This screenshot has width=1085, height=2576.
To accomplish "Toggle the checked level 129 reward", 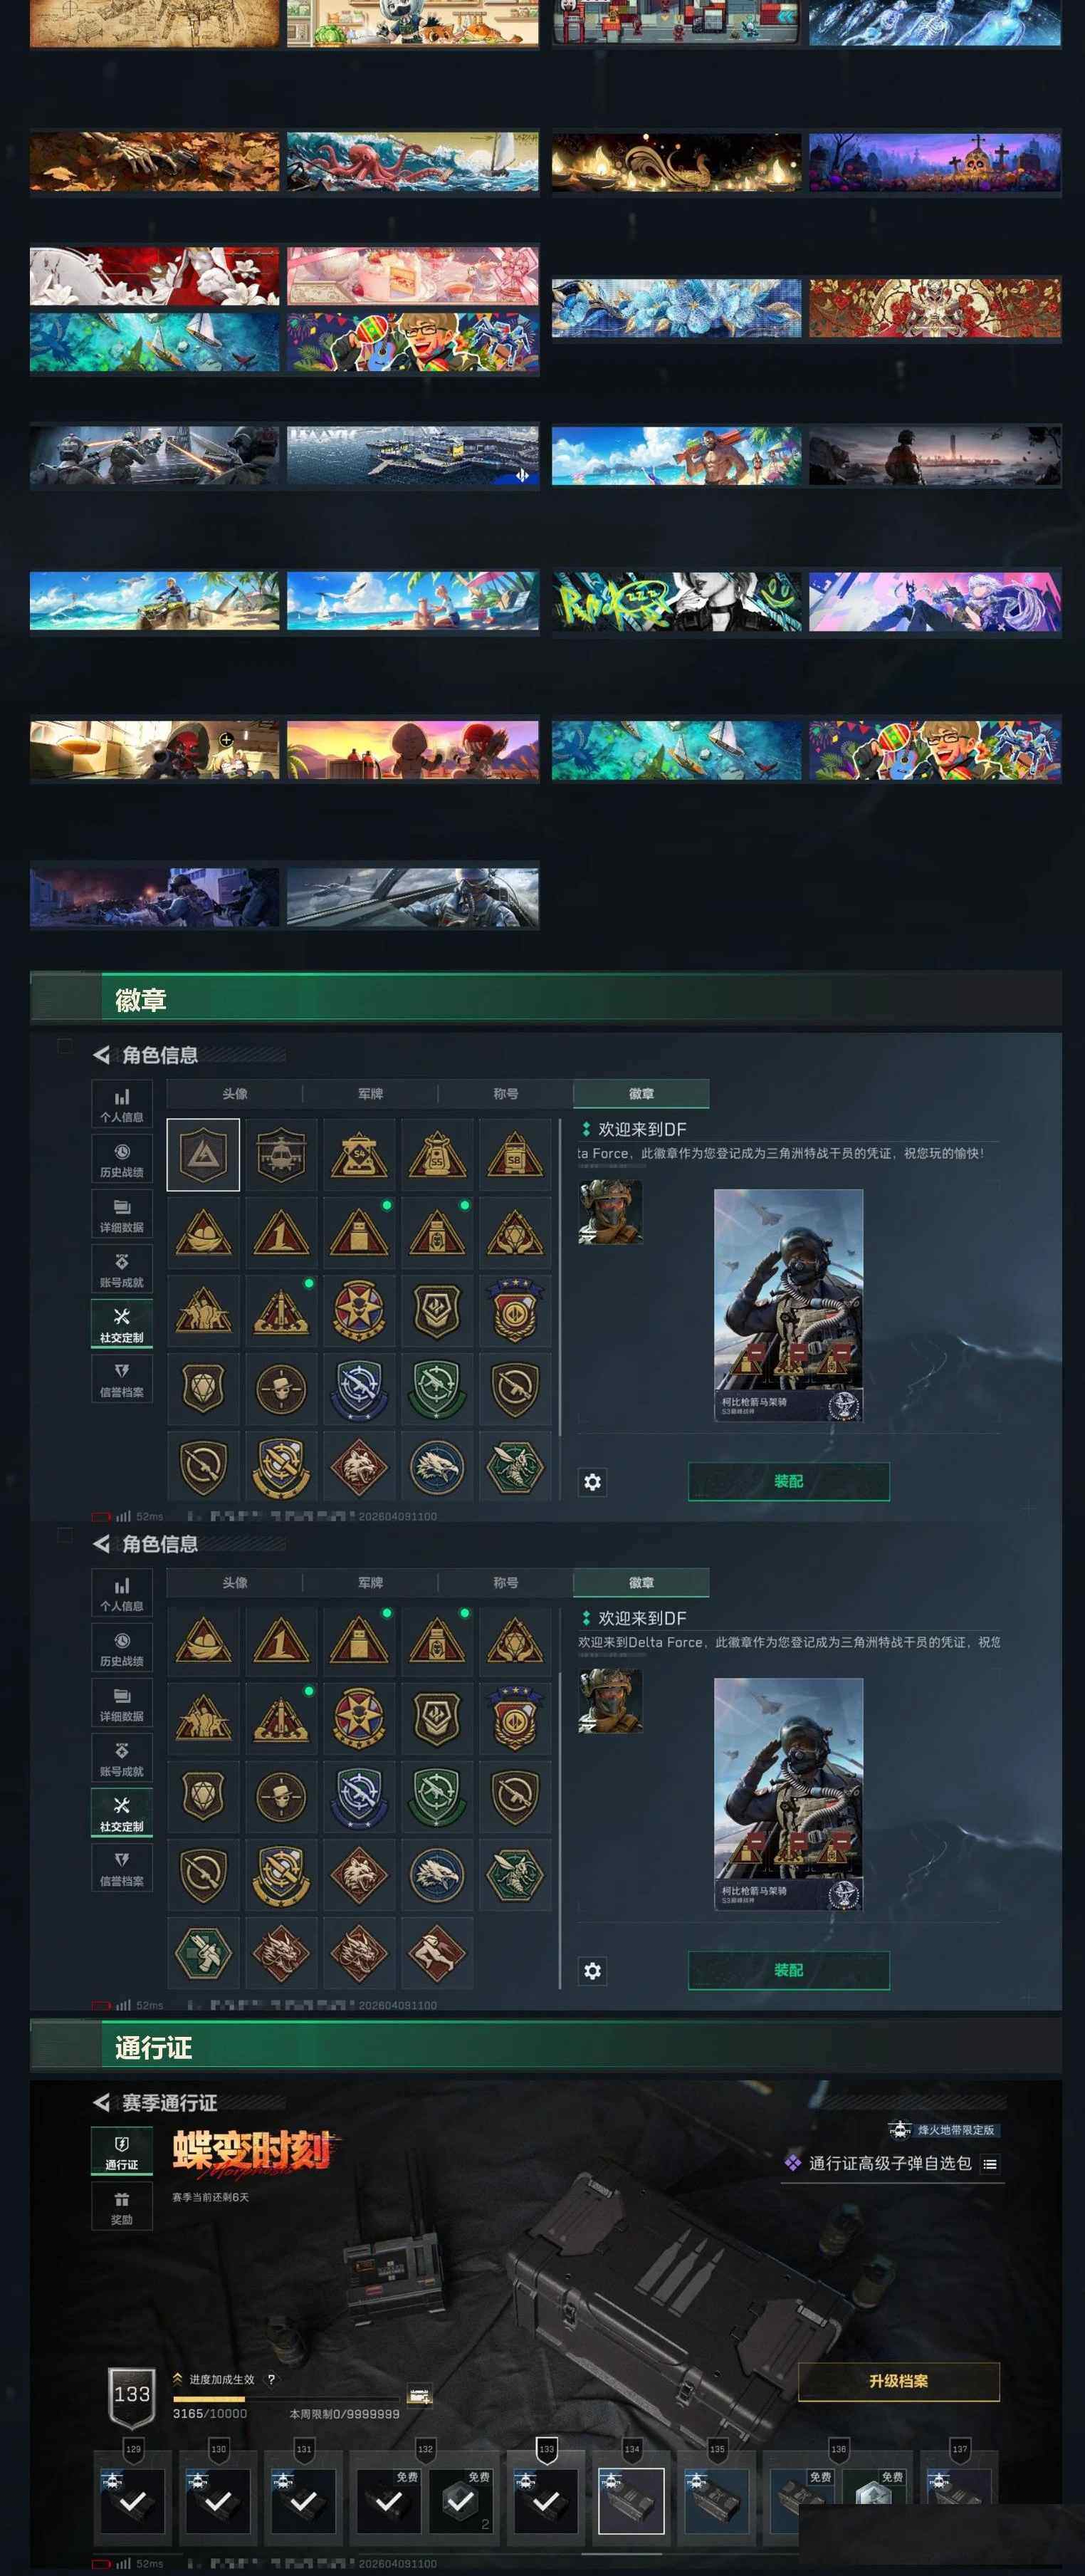I will pos(133,2501).
